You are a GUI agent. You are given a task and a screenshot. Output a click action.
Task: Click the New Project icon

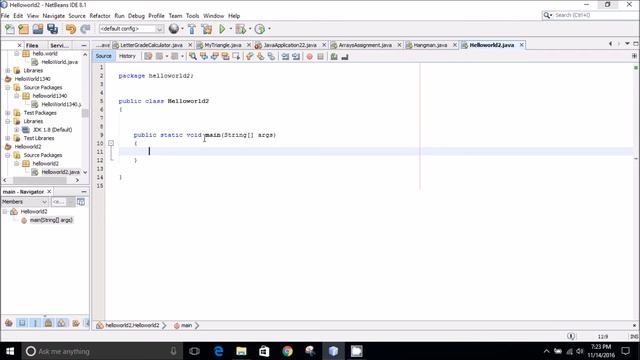click(24, 29)
